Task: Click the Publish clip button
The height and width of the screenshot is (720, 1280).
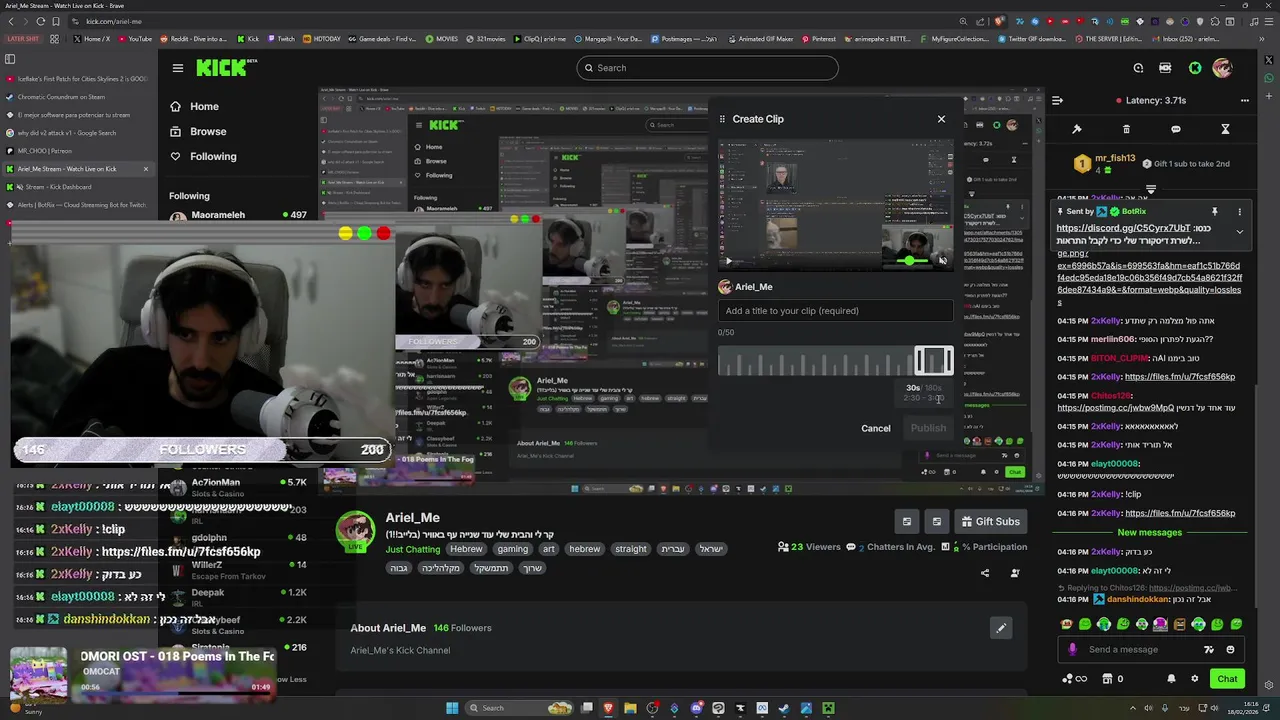Action: 928,428
